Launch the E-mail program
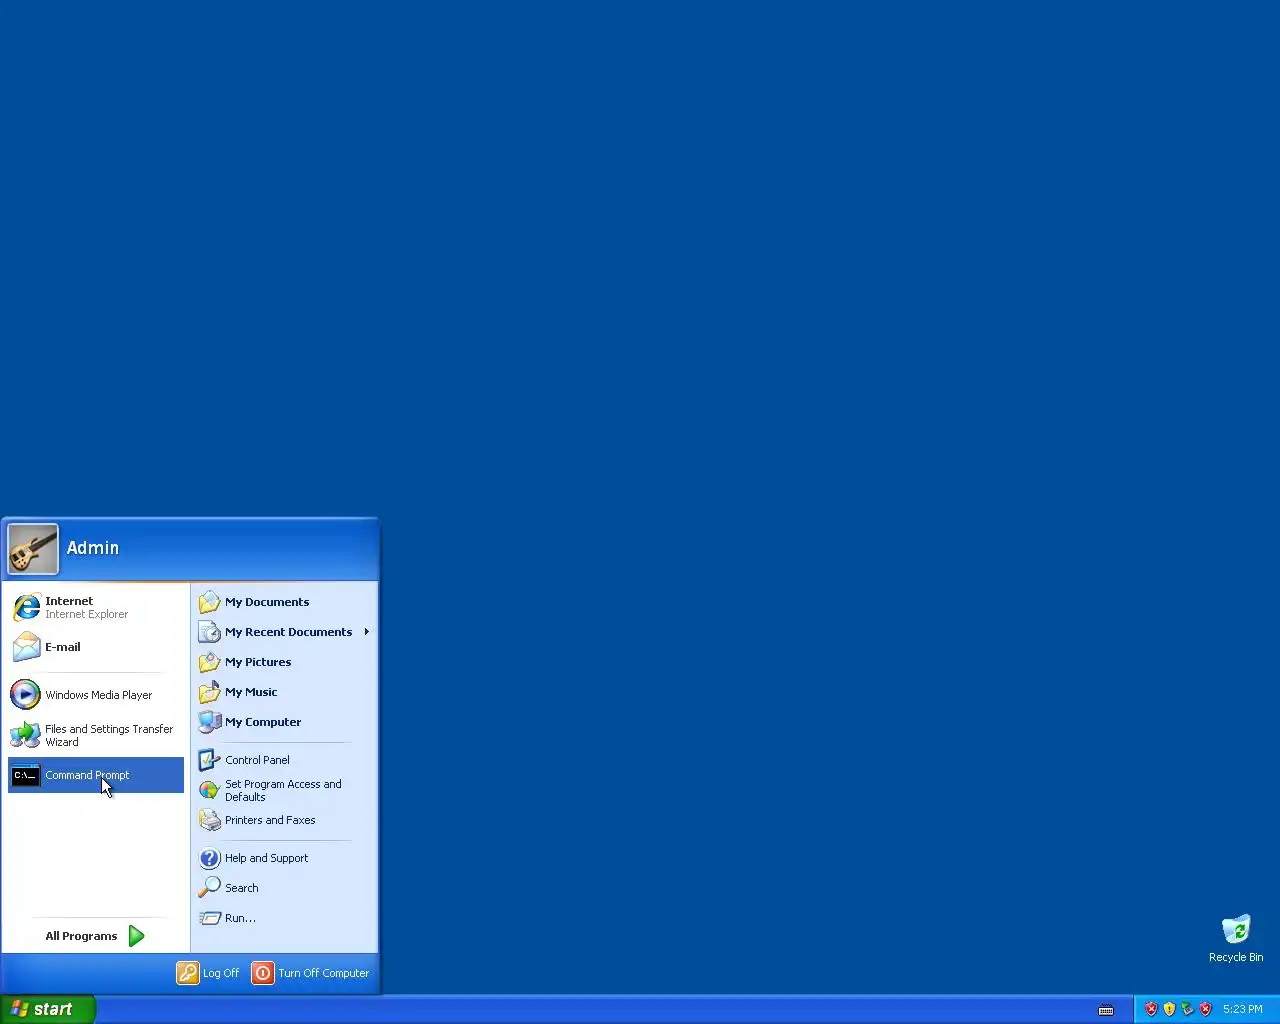Image resolution: width=1280 pixels, height=1024 pixels. (x=96, y=647)
